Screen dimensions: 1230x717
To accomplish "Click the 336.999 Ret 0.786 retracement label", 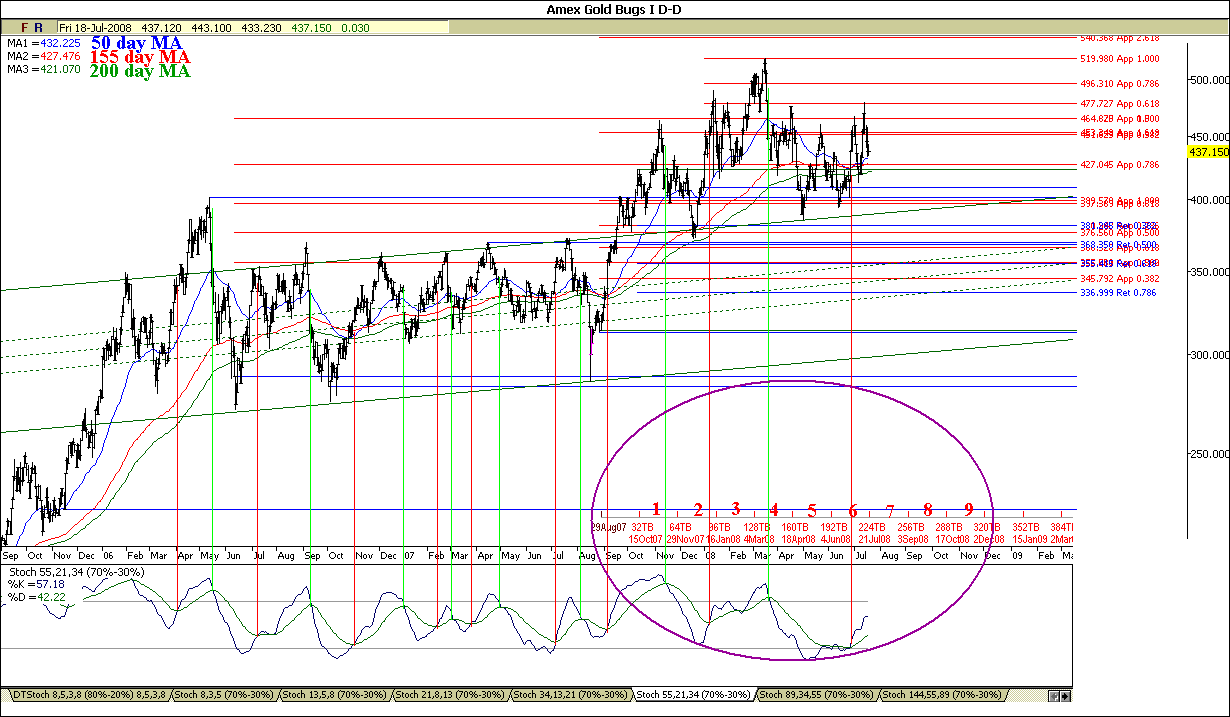I will (1119, 293).
